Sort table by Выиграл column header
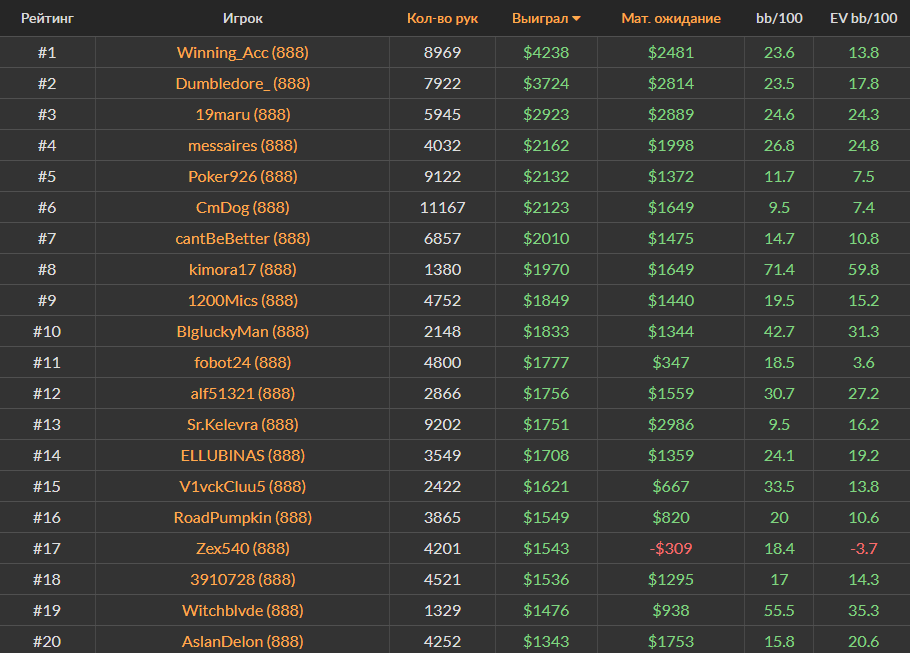The height and width of the screenshot is (653, 910). [539, 18]
